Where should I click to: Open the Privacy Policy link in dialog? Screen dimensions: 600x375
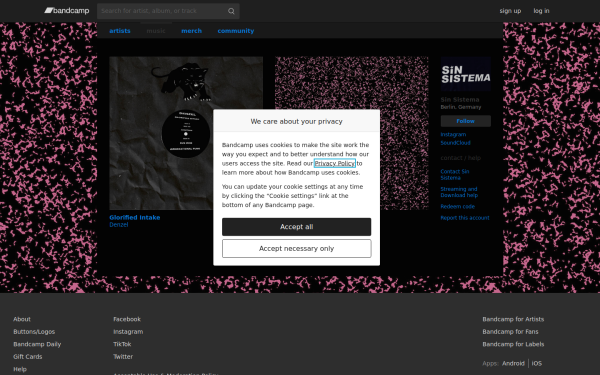tap(335, 163)
